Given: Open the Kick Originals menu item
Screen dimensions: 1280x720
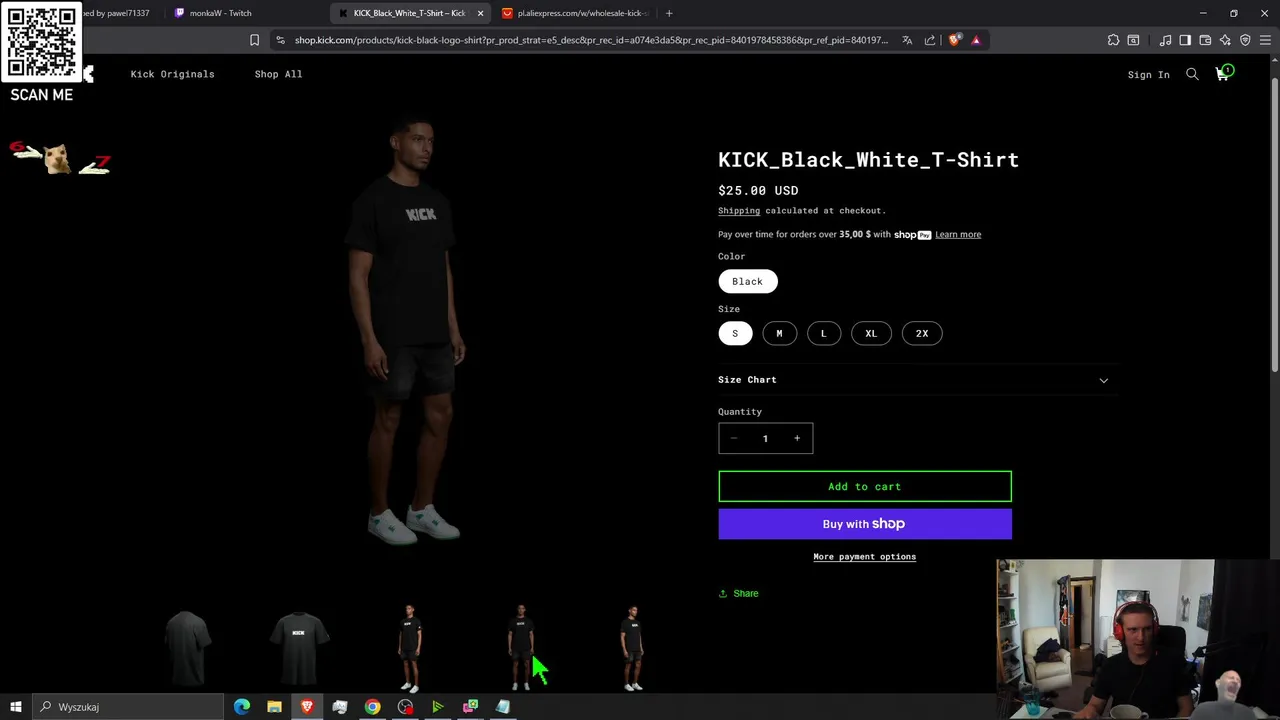Looking at the screenshot, I should click(172, 74).
